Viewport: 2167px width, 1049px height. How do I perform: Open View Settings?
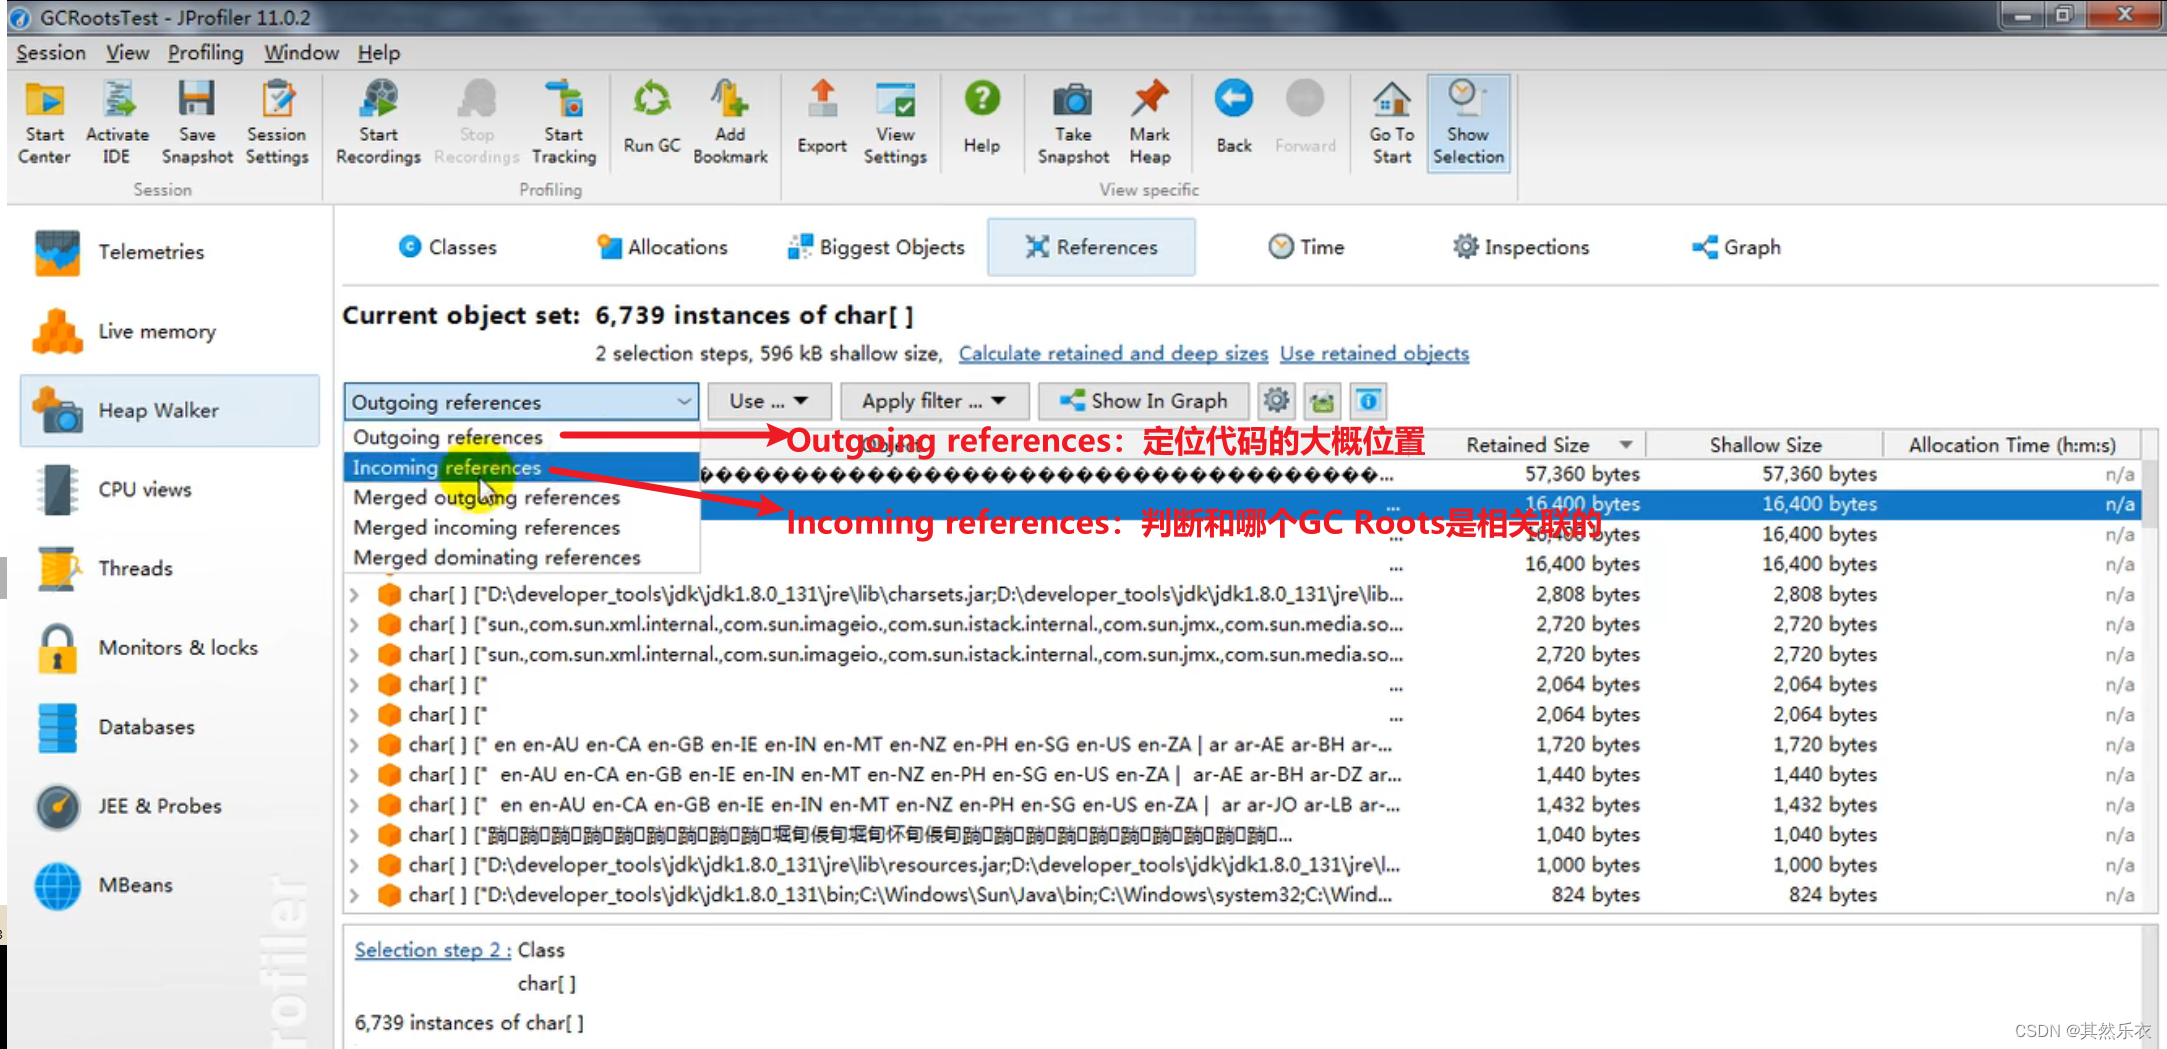coord(895,120)
